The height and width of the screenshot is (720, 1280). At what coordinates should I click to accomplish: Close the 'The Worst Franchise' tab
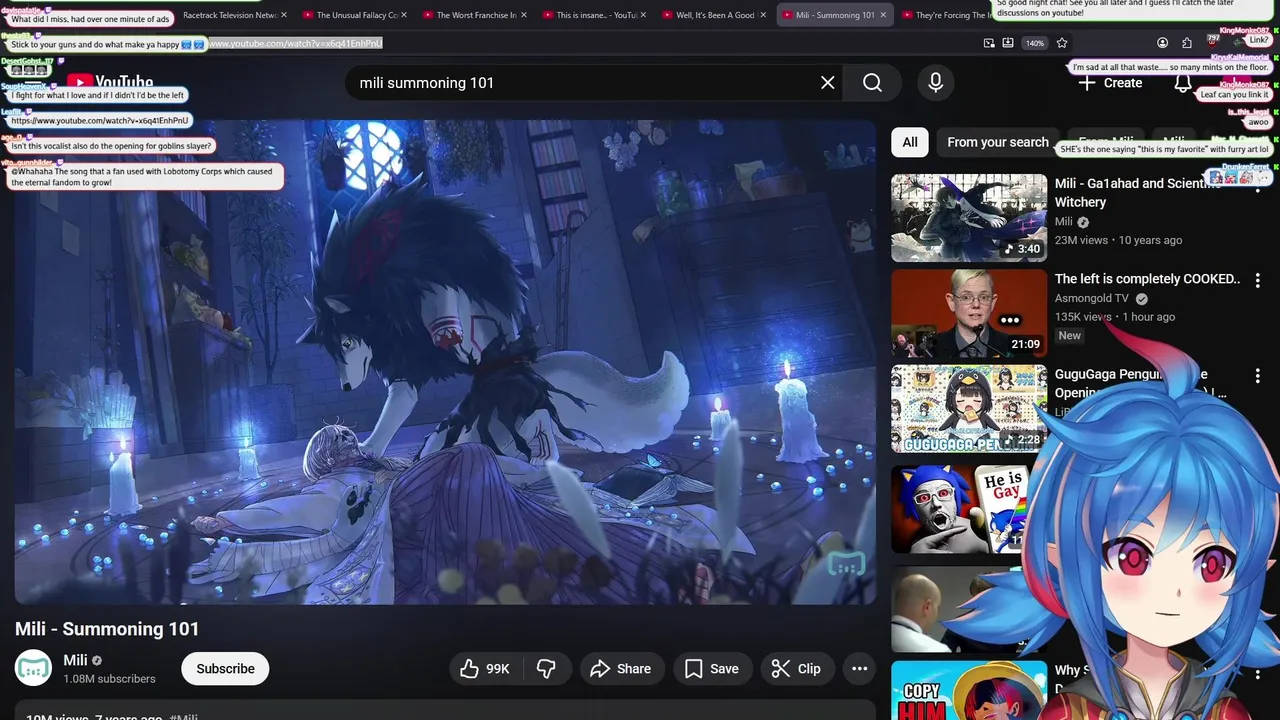click(524, 15)
